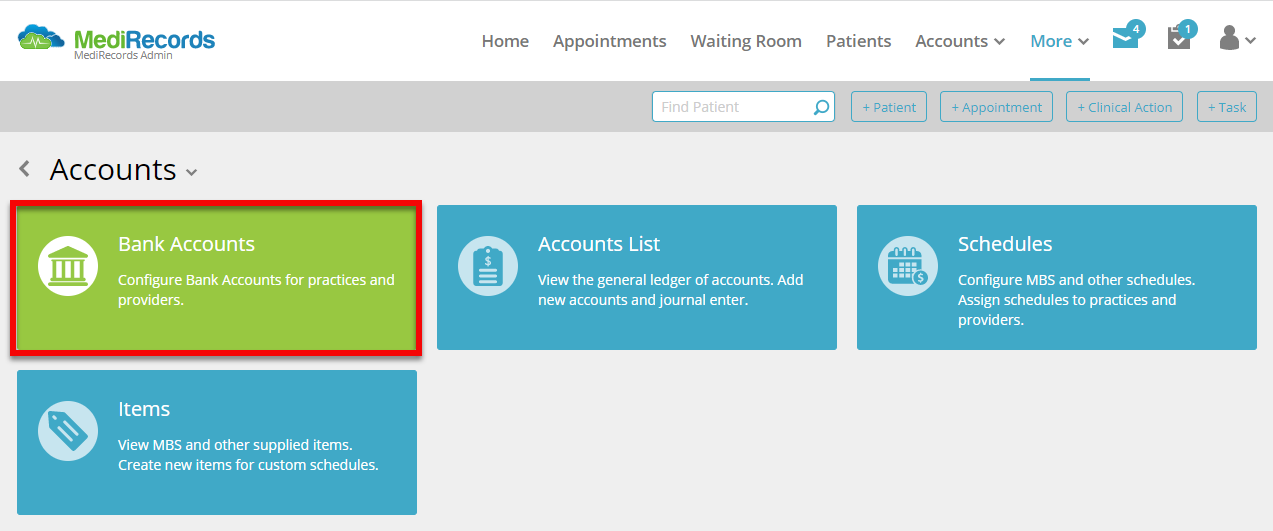Click the + Task button
1273x531 pixels.
tap(1227, 107)
